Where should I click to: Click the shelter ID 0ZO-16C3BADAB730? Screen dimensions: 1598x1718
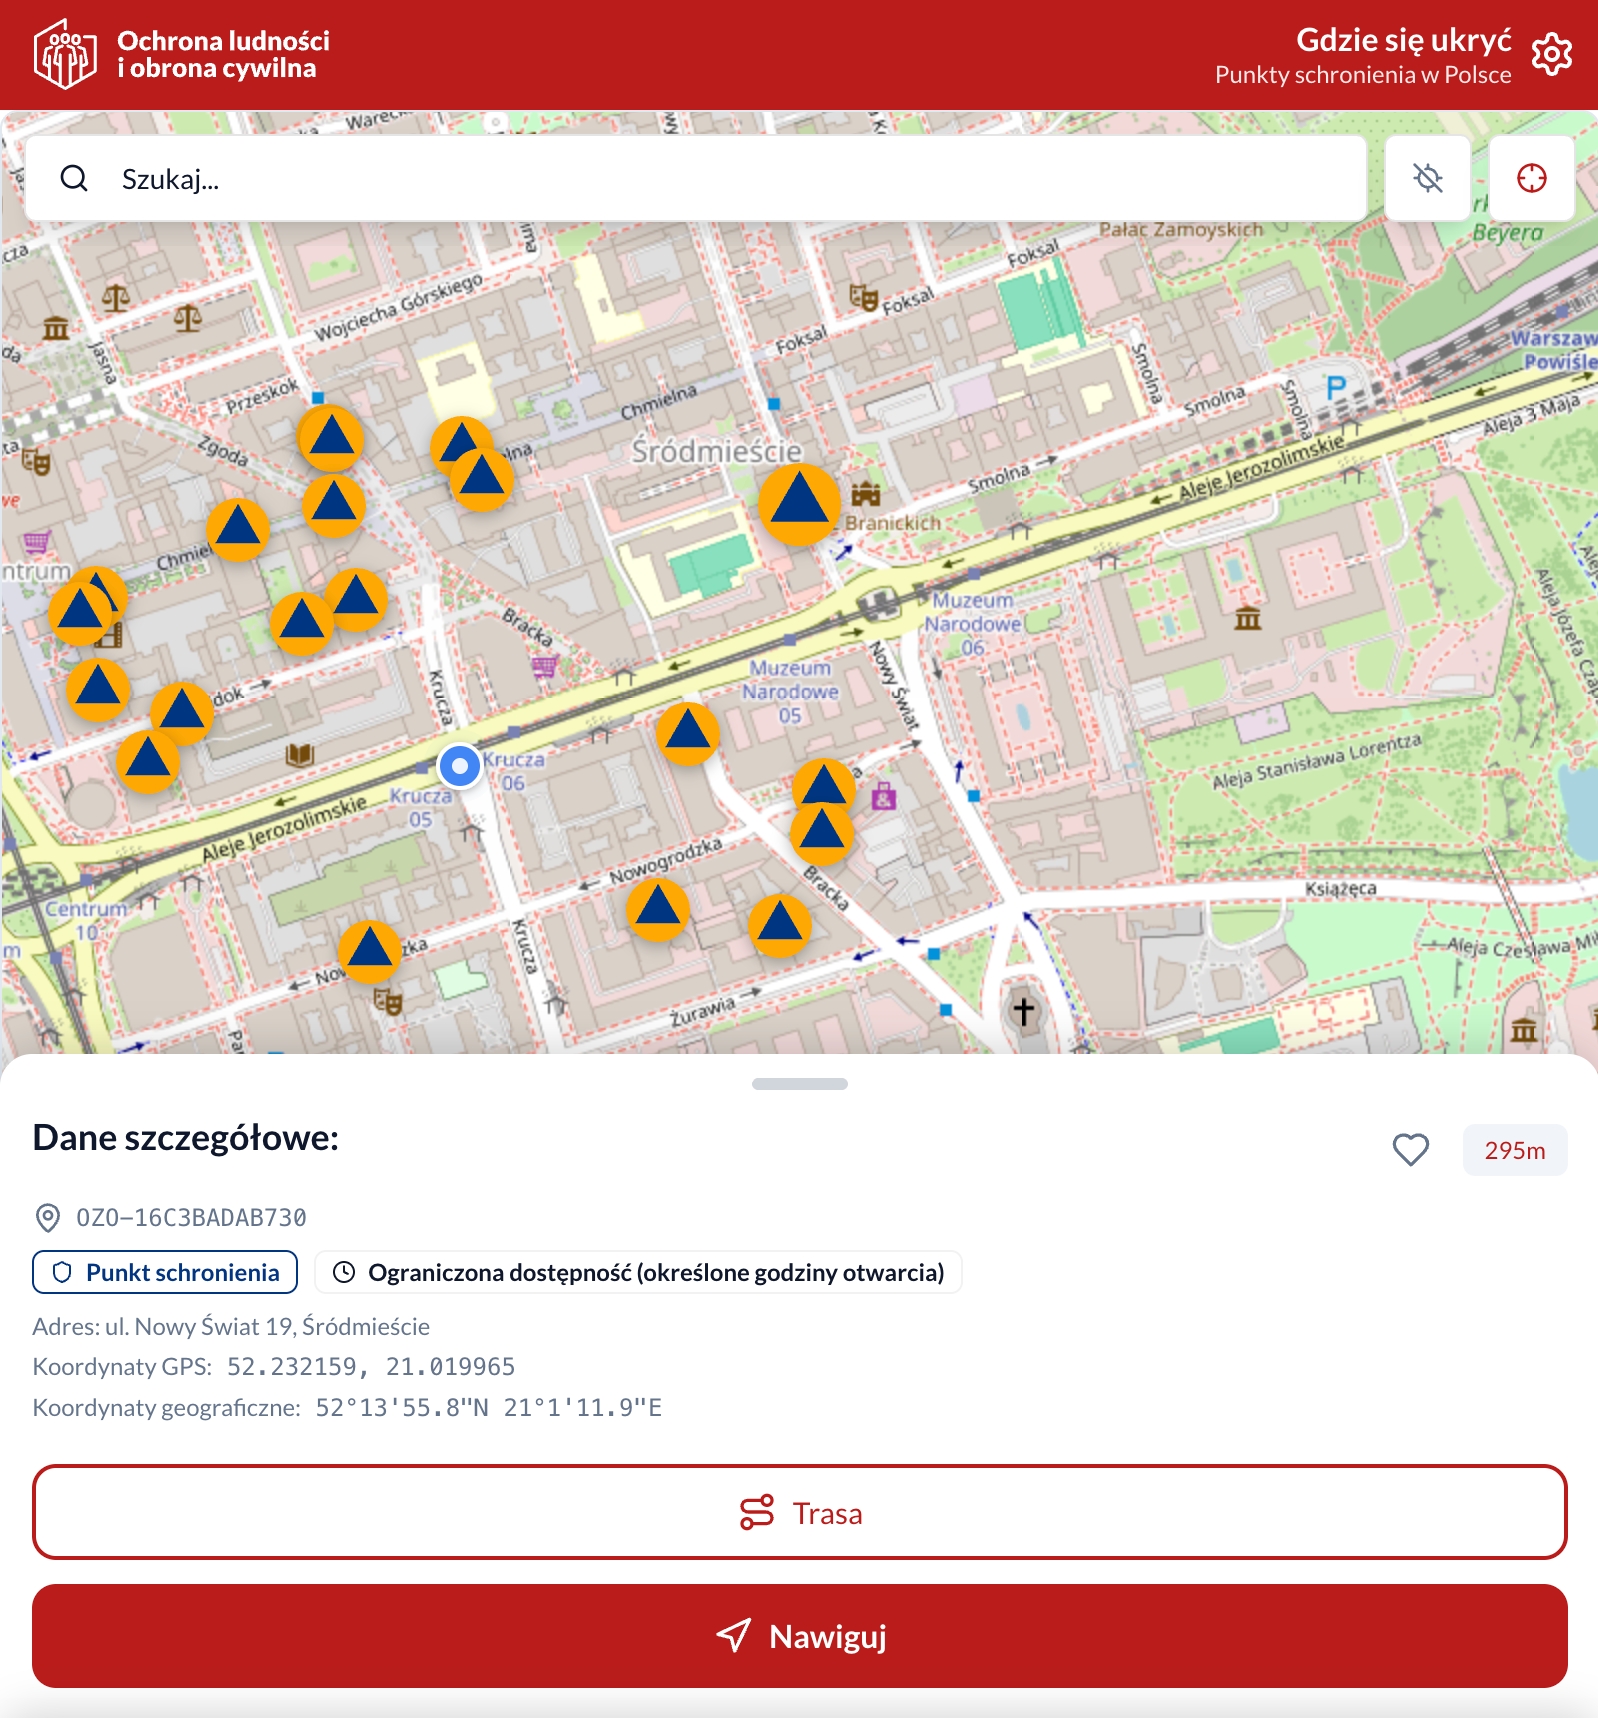(191, 1217)
